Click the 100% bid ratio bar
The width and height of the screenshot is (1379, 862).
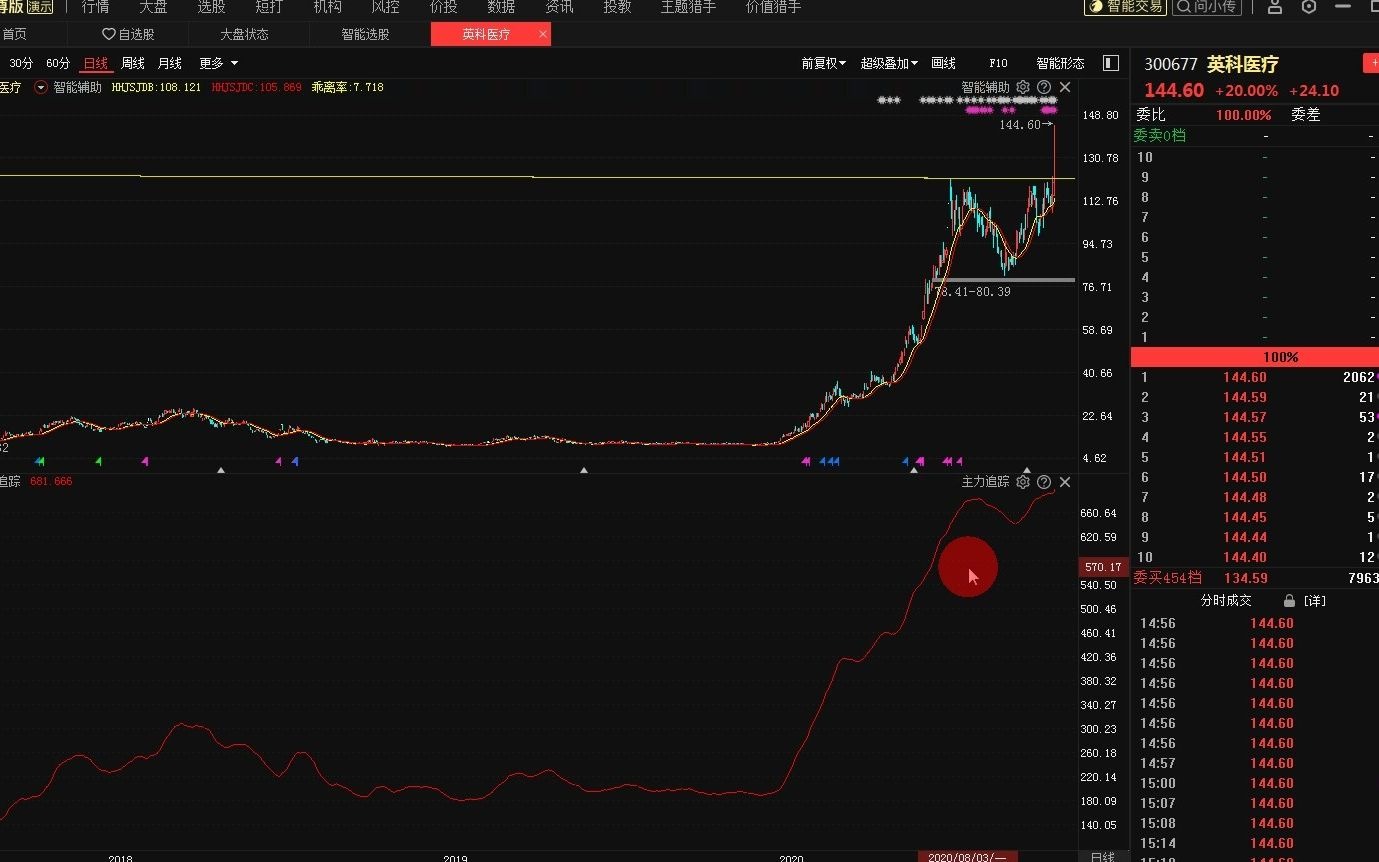(1255, 357)
